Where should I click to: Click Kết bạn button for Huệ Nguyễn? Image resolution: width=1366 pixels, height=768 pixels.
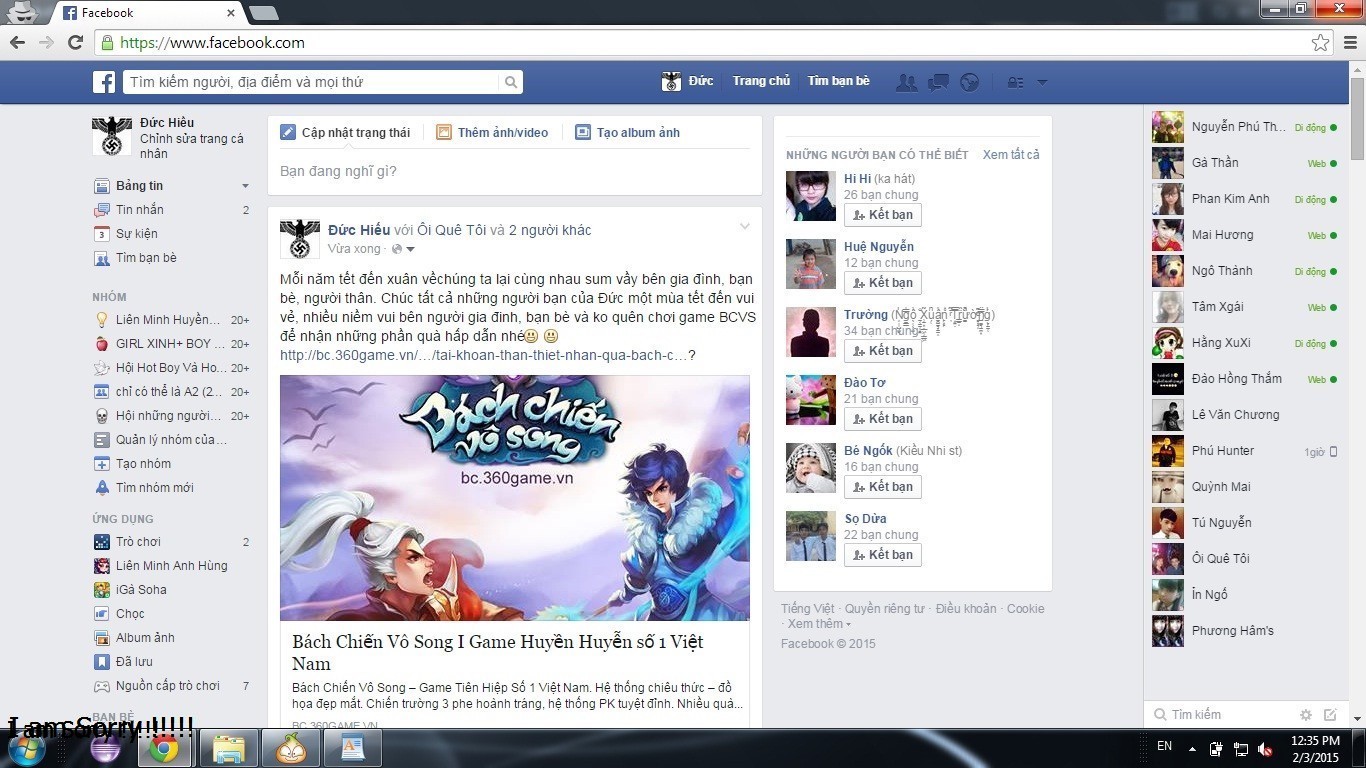coord(882,283)
